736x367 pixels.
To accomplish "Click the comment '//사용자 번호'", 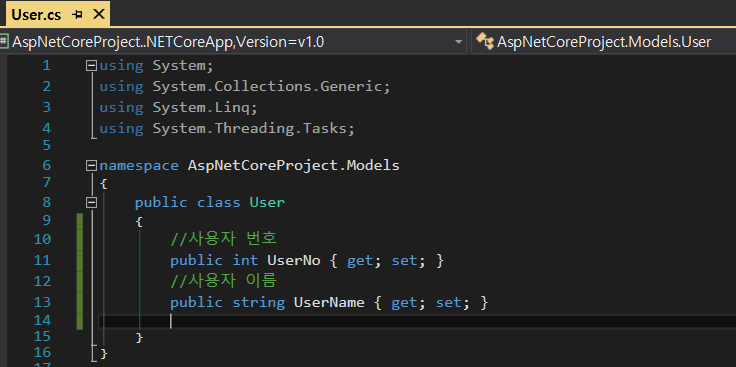I will pyautogui.click(x=224, y=239).
